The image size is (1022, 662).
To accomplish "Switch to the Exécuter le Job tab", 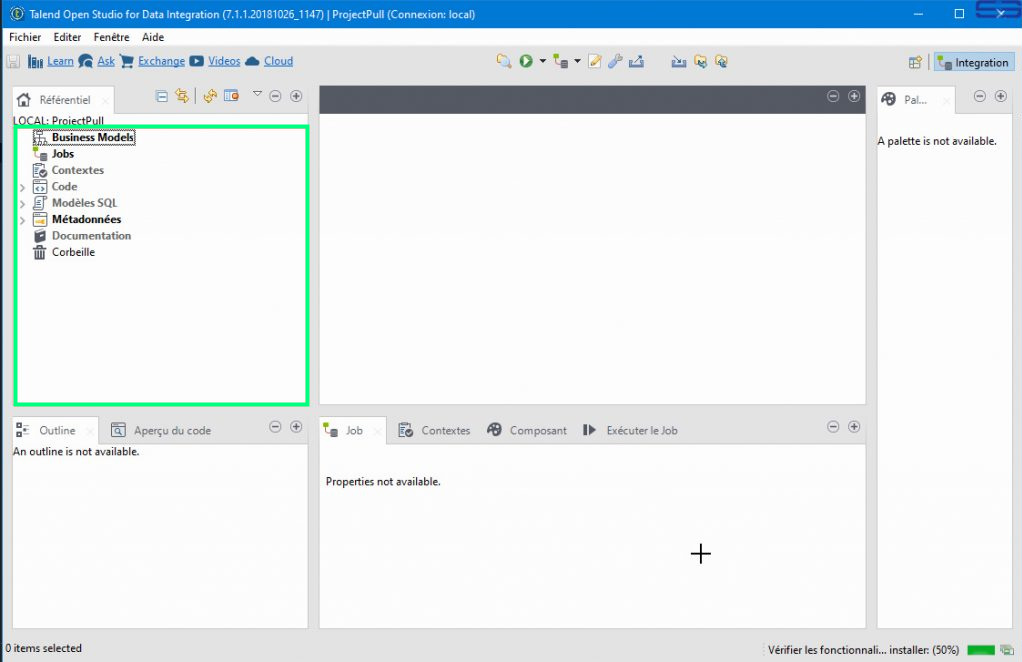I will pyautogui.click(x=630, y=430).
